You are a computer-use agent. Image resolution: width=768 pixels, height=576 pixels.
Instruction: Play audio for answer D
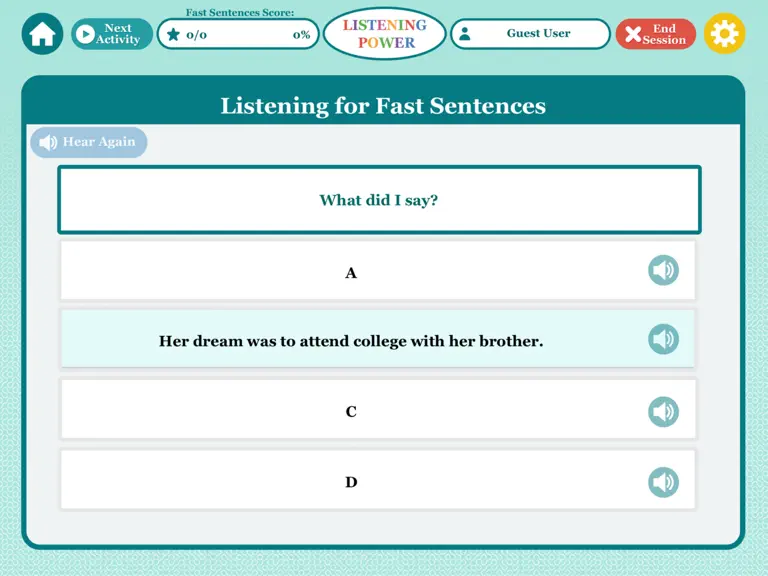pyautogui.click(x=663, y=482)
